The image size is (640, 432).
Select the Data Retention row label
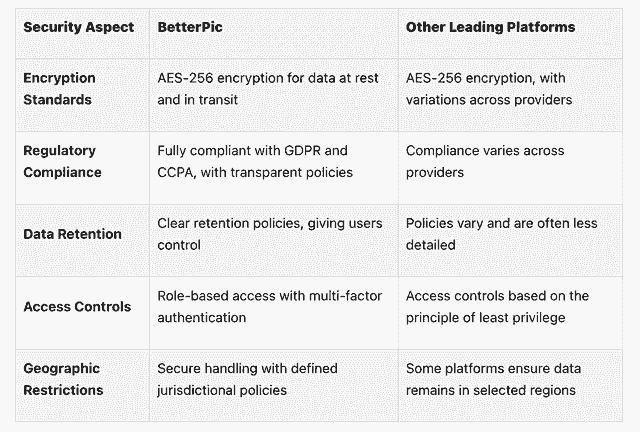tap(72, 234)
